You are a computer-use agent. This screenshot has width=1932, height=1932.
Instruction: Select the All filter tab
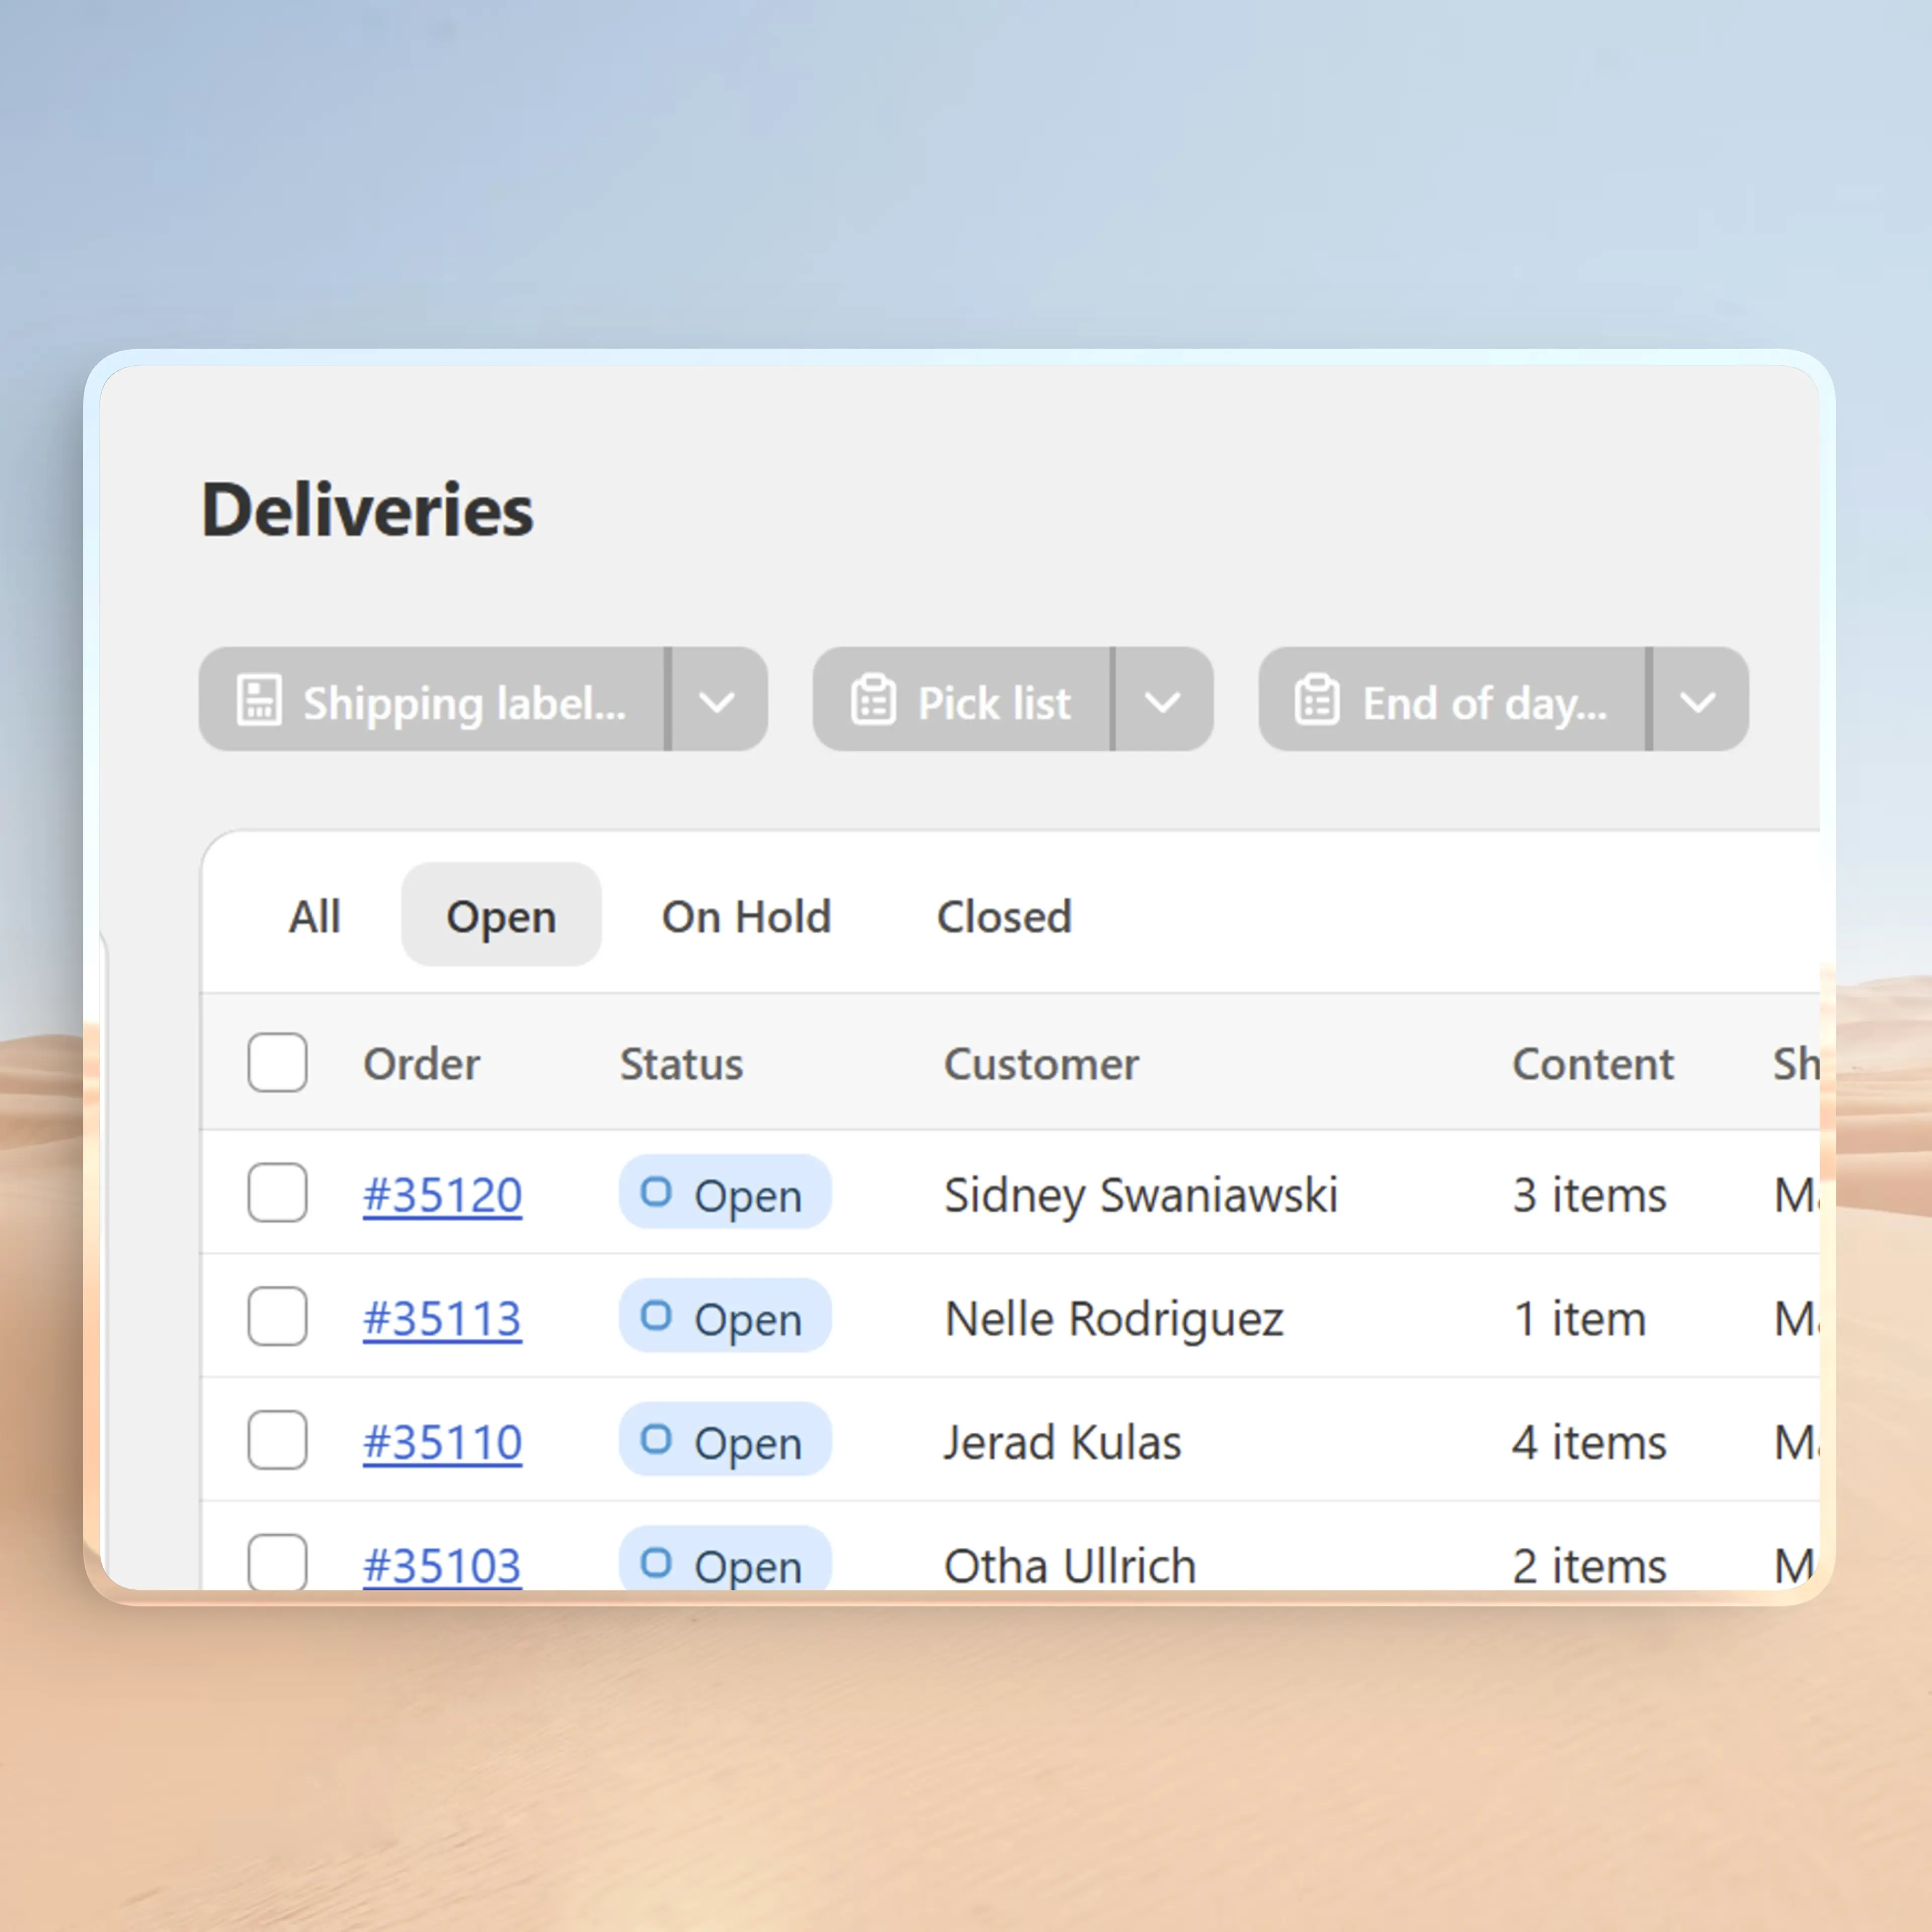pos(314,916)
